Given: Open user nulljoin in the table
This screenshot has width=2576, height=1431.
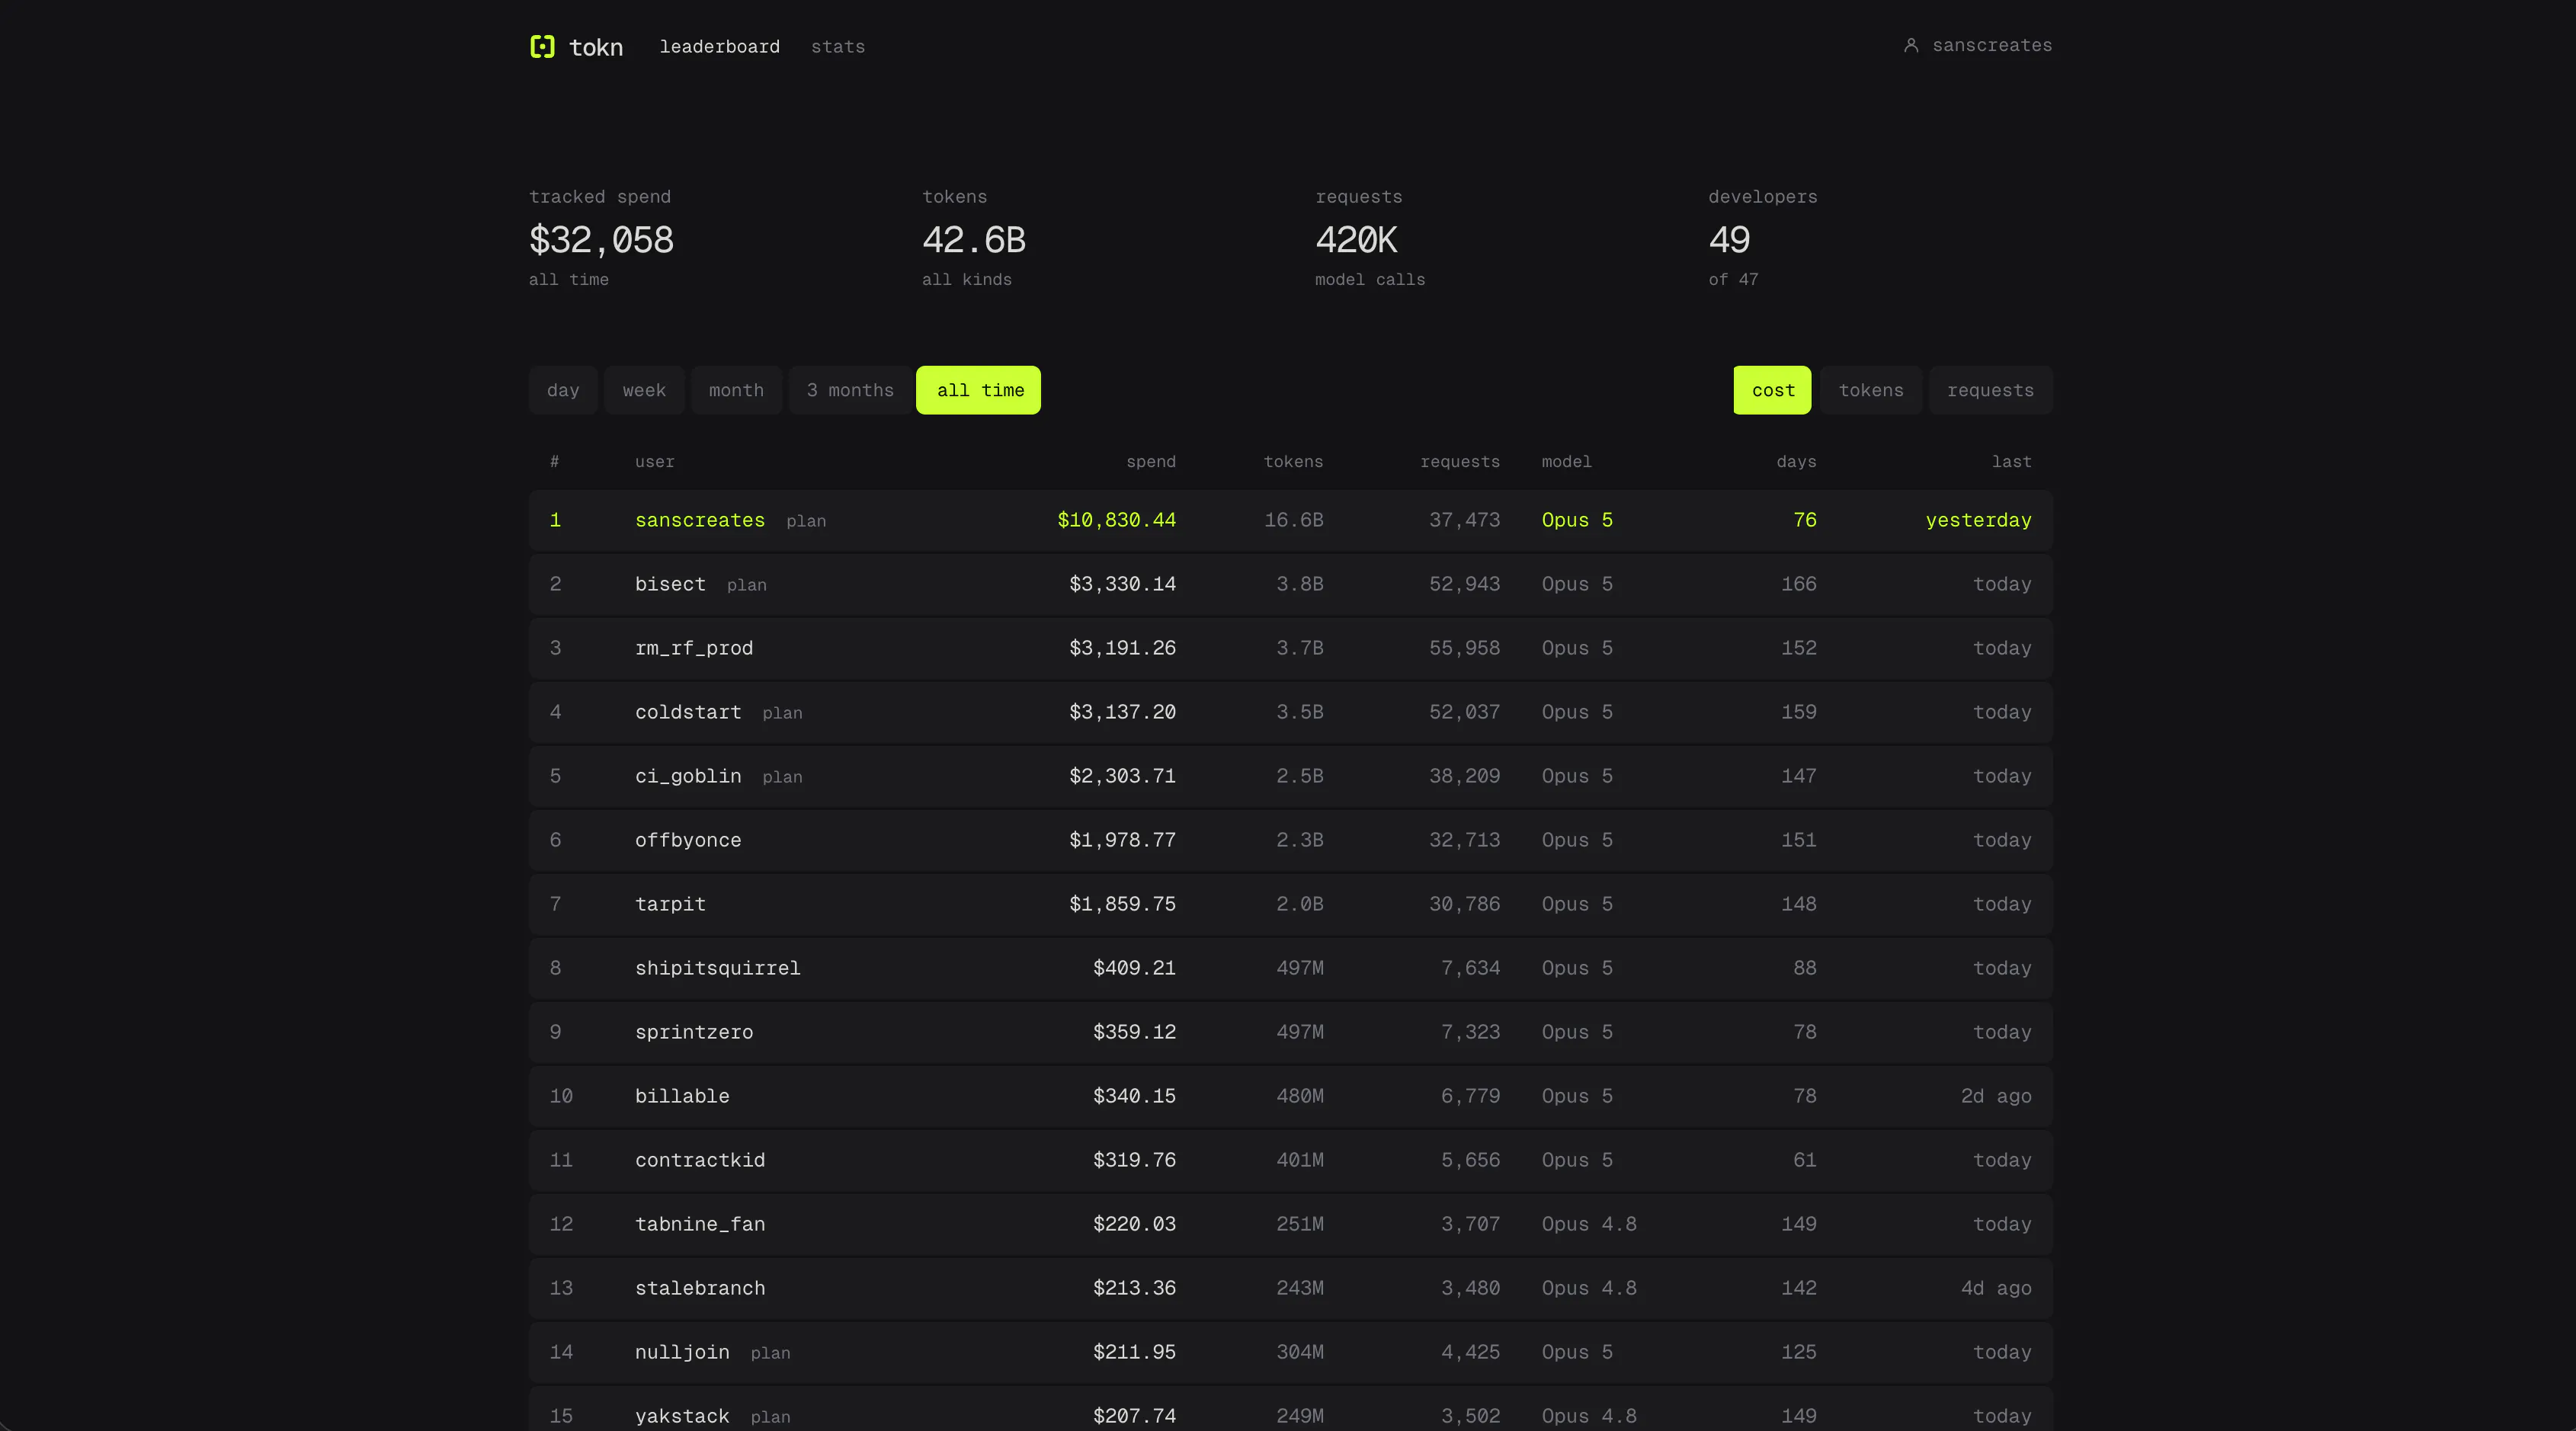Looking at the screenshot, I should [682, 1352].
